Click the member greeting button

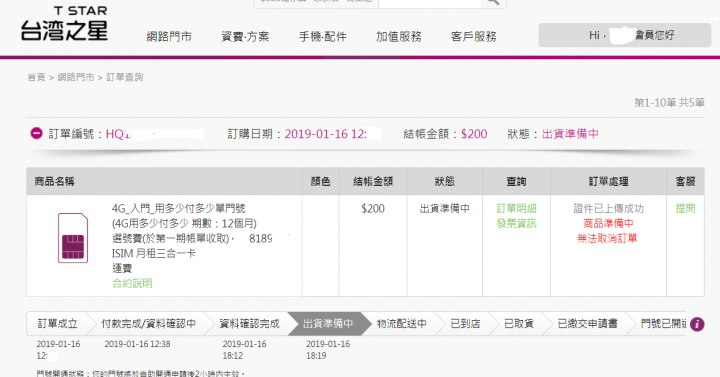(624, 35)
